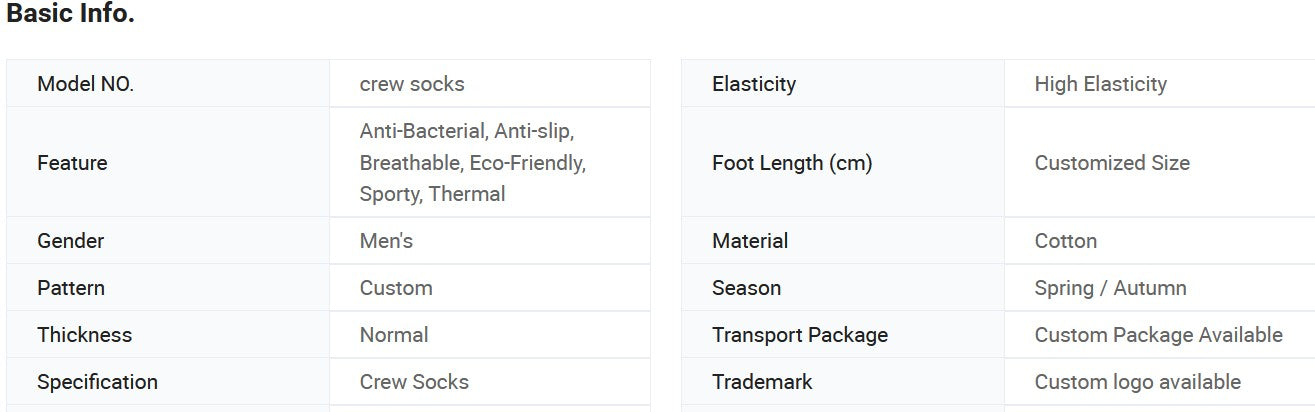This screenshot has height=412, width=1315.
Task: Click the Custom Package Available value
Action: coord(1158,335)
